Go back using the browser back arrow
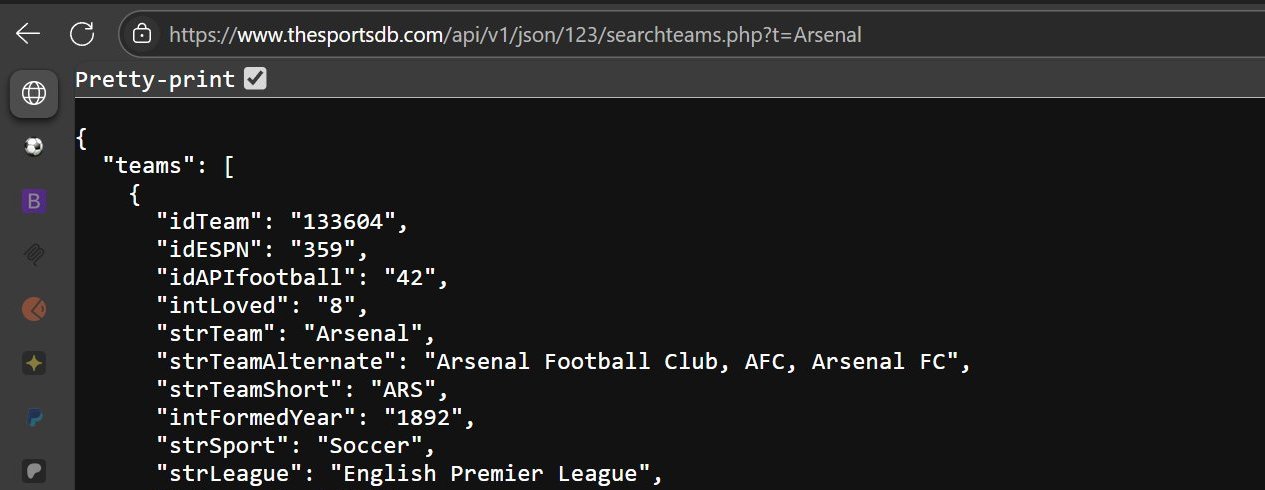 tap(28, 34)
